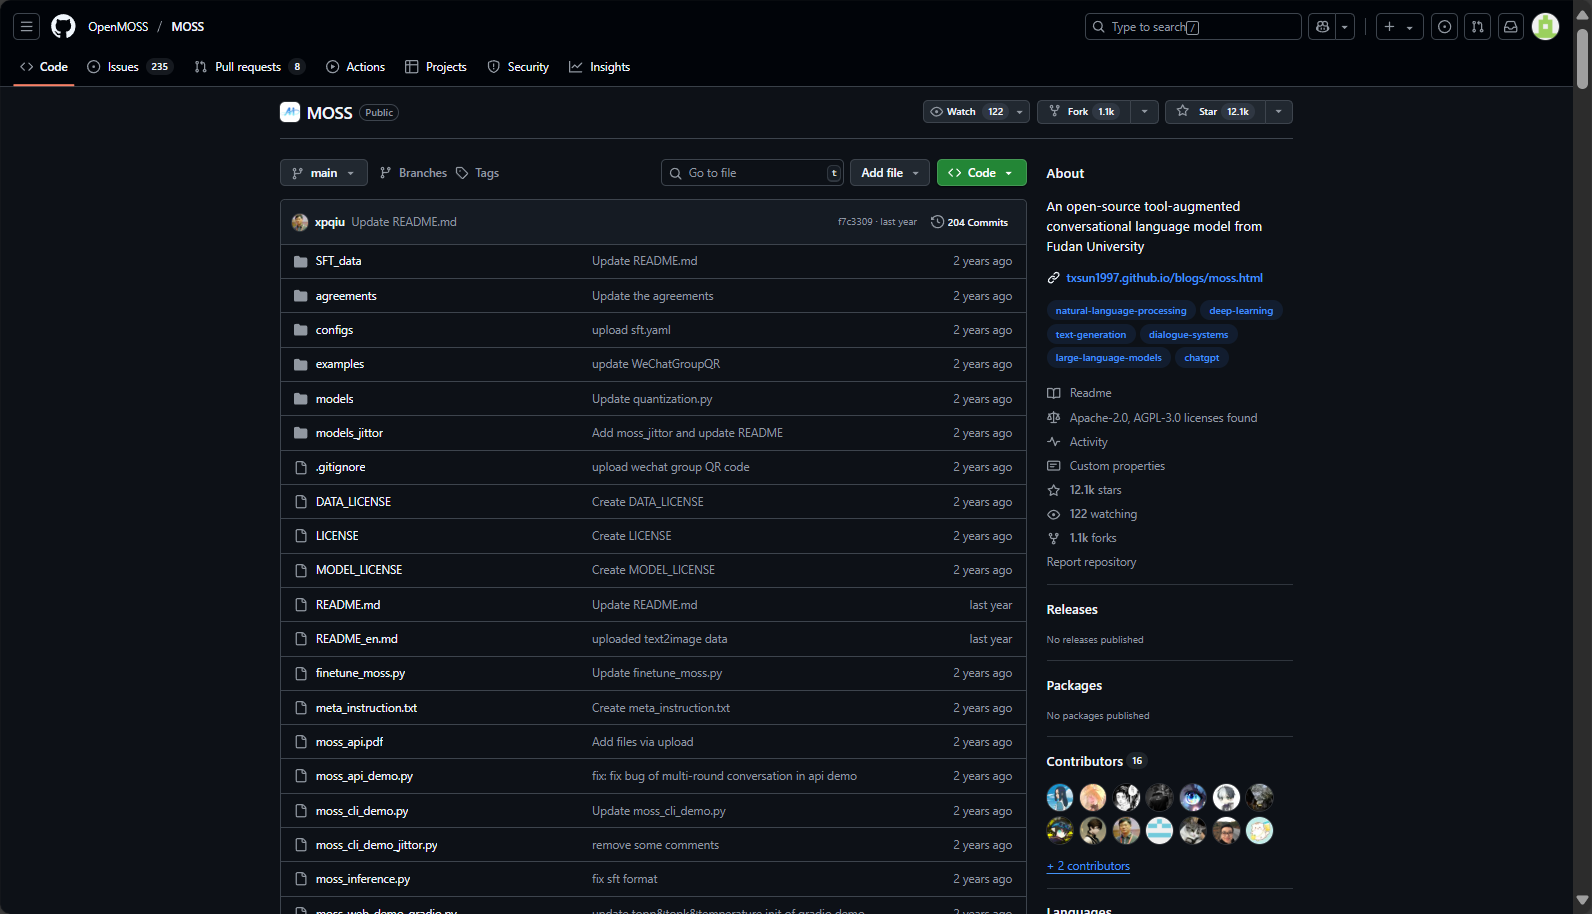The image size is (1592, 914).
Task: Open the Insights tab
Action: tap(600, 67)
